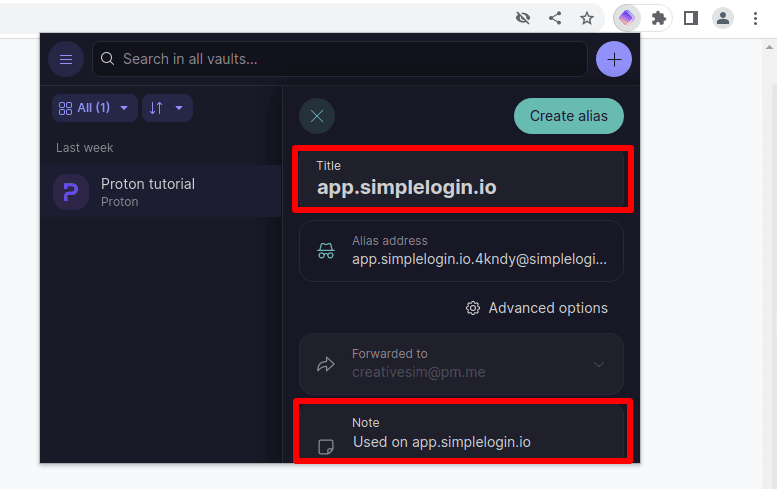Click the alias address incognito icon
The height and width of the screenshot is (489, 777).
(x=326, y=251)
